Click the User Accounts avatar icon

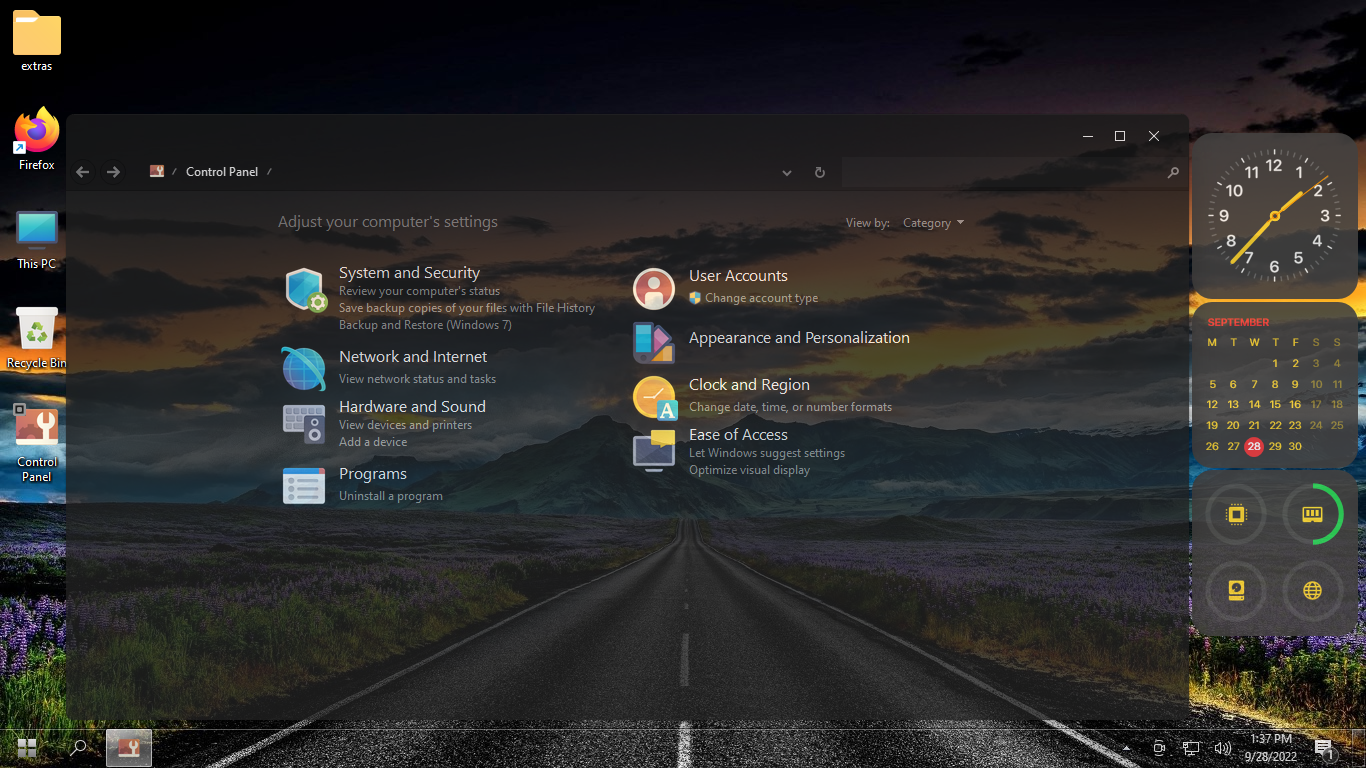point(654,289)
